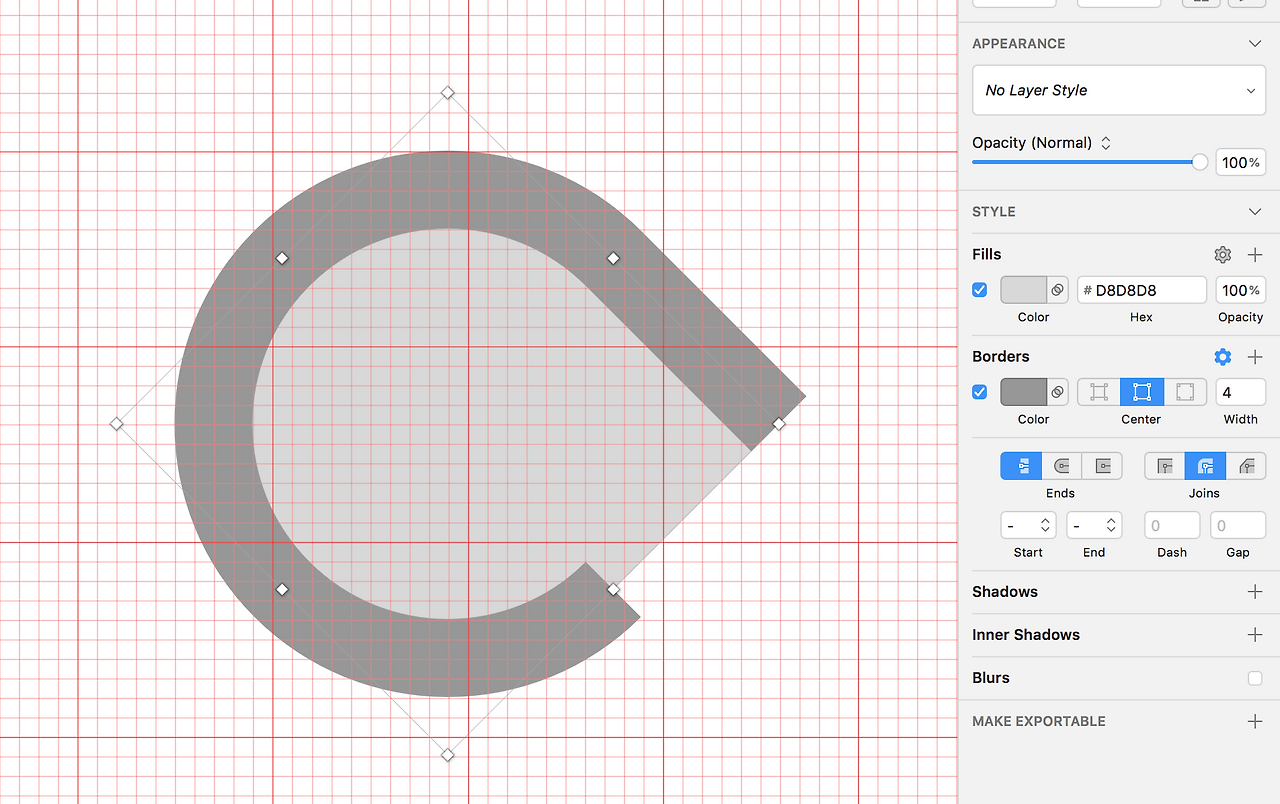Select the round cap Ends option

click(1062, 466)
